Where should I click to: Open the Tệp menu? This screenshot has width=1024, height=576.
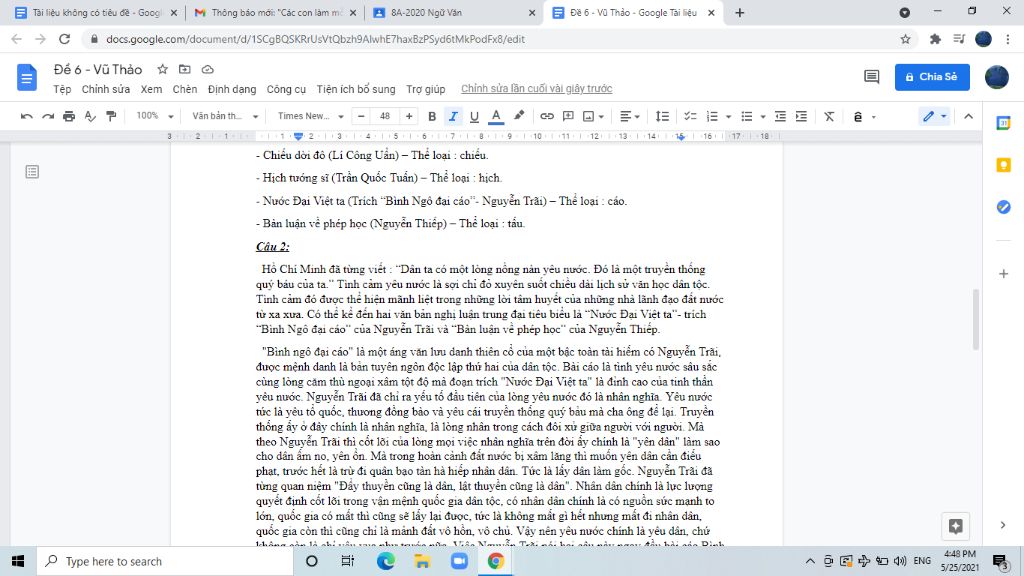click(x=62, y=89)
